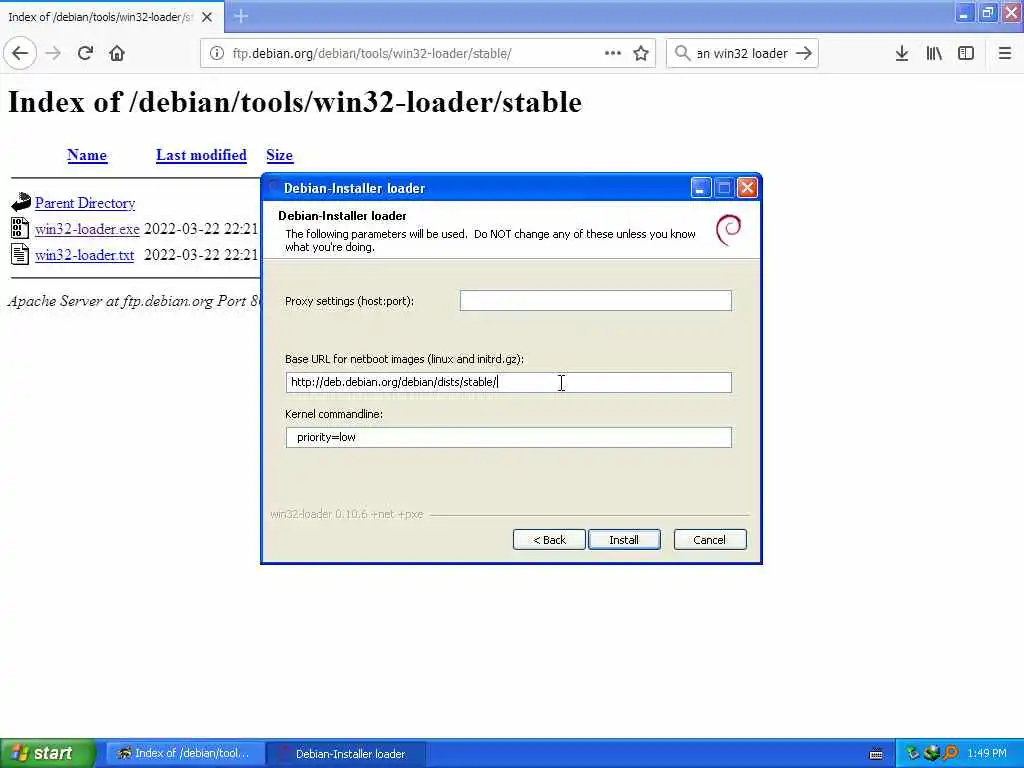The width and height of the screenshot is (1024, 768).
Task: Click the browser forward arrow
Action: click(x=53, y=53)
